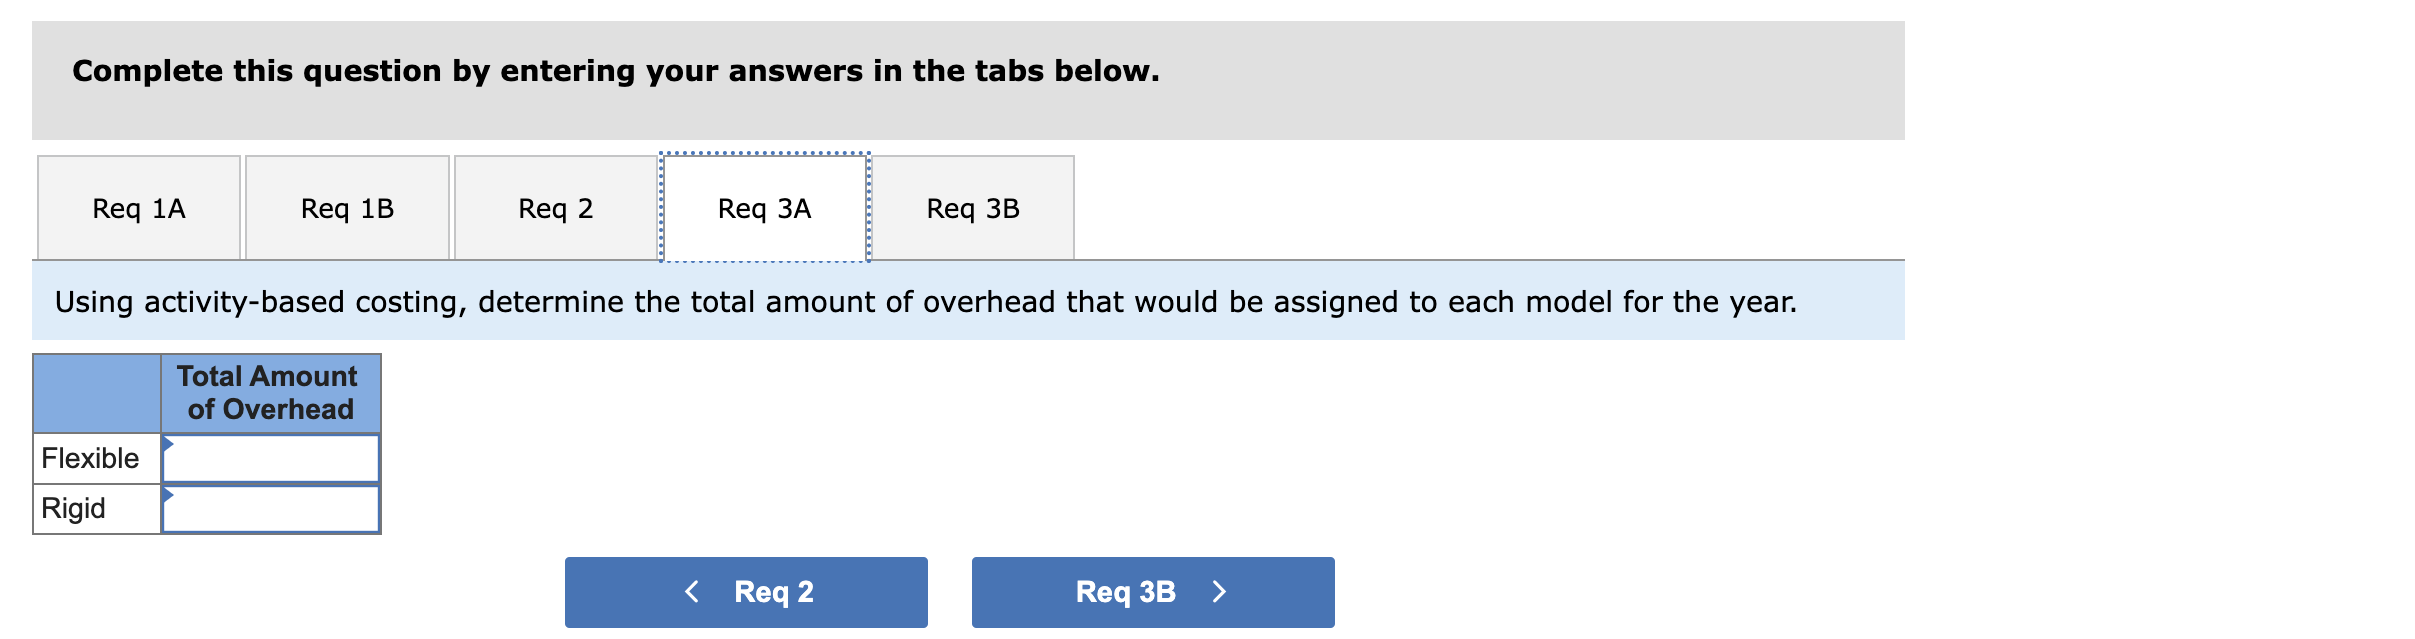
Task: Switch to the Req 3B tab
Action: pos(972,208)
